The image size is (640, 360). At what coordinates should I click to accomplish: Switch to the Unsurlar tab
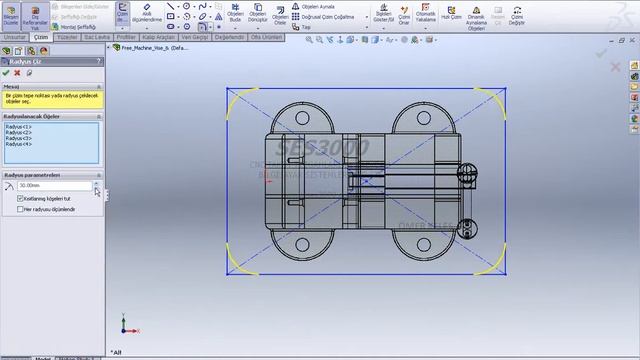(15, 37)
